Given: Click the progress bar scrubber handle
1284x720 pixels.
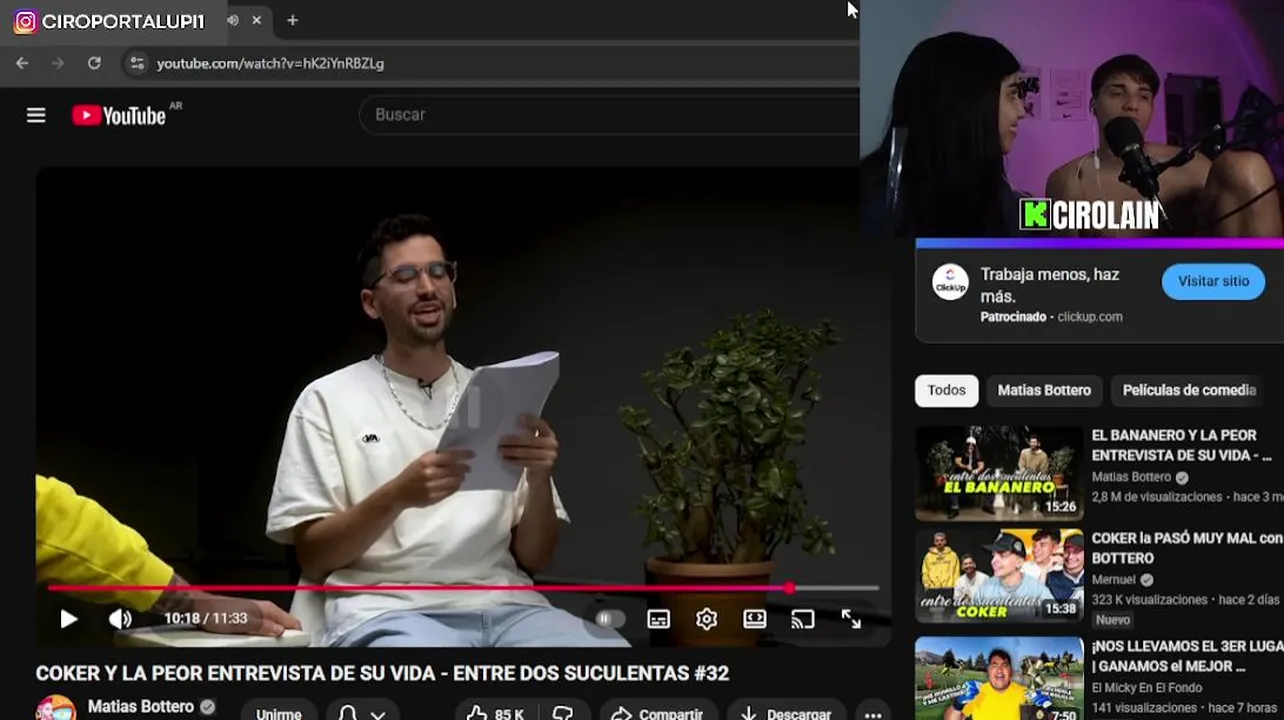Looking at the screenshot, I should point(789,588).
